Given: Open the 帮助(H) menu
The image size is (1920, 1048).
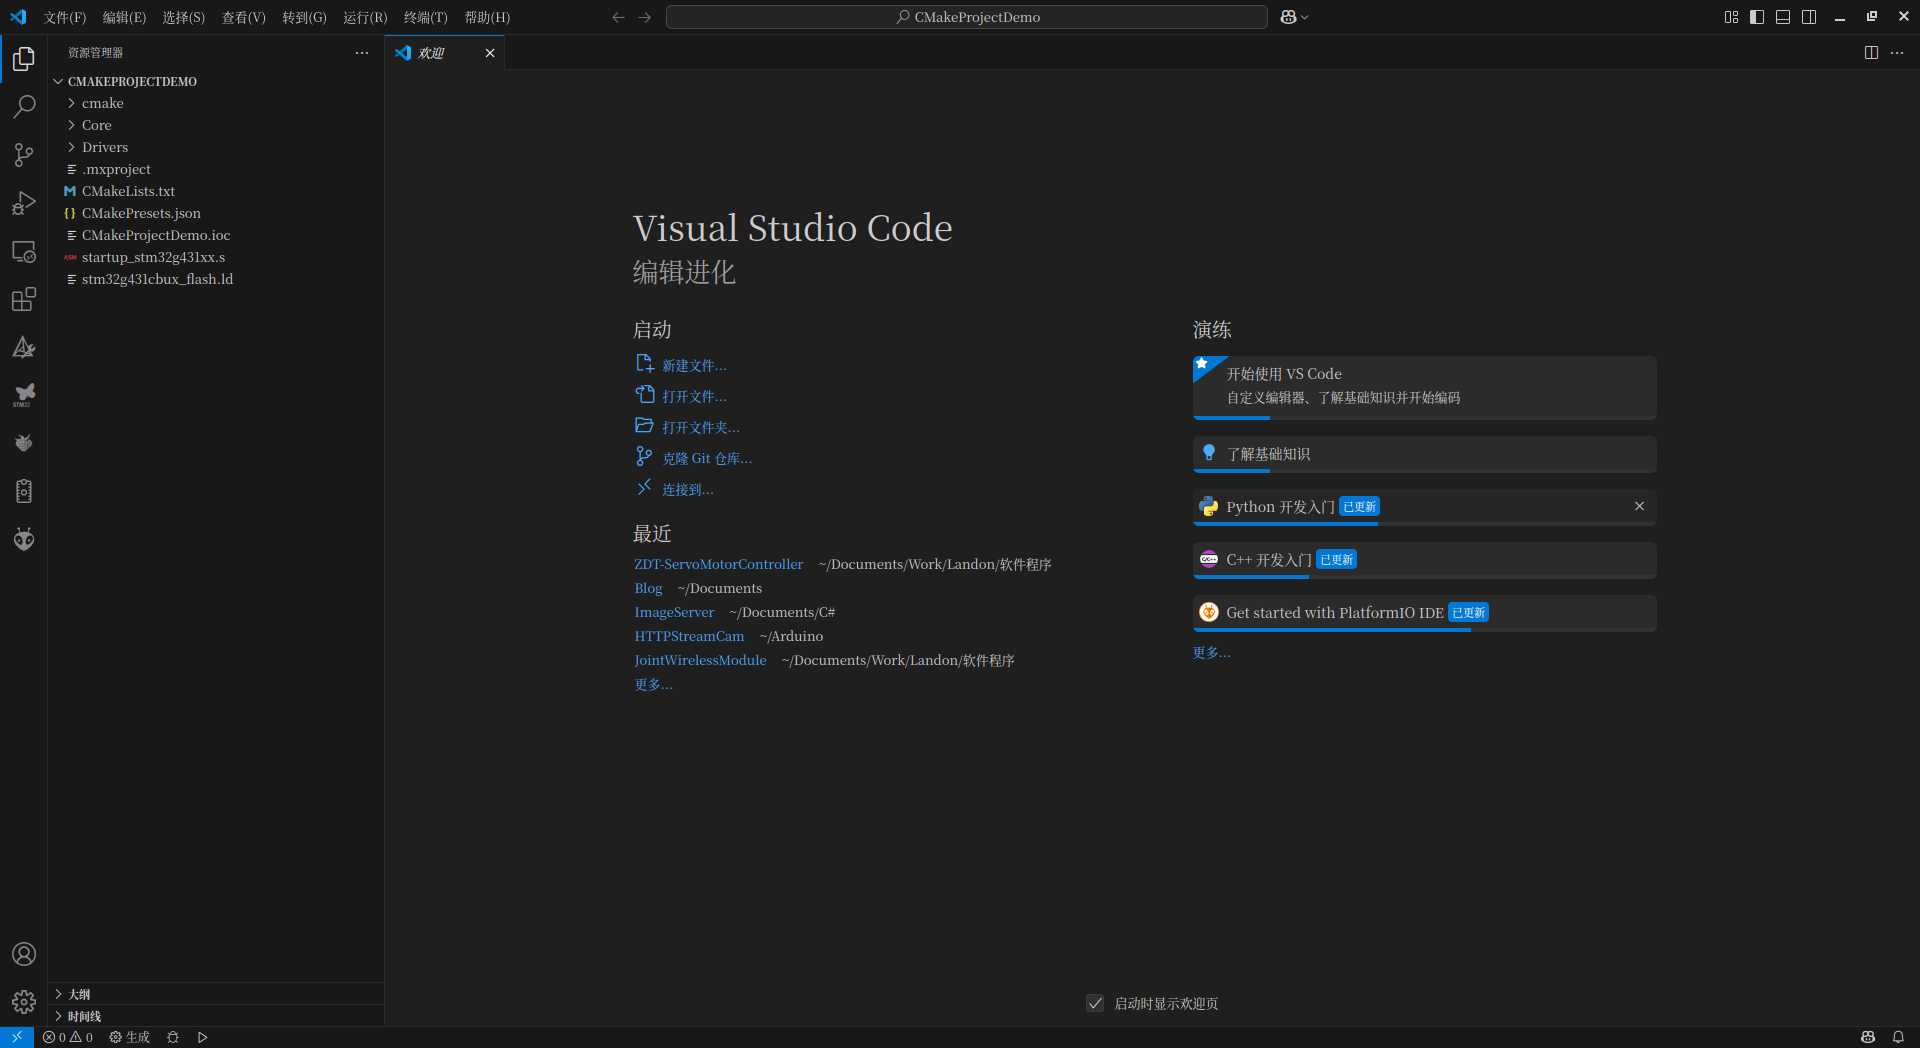Looking at the screenshot, I should click(487, 17).
